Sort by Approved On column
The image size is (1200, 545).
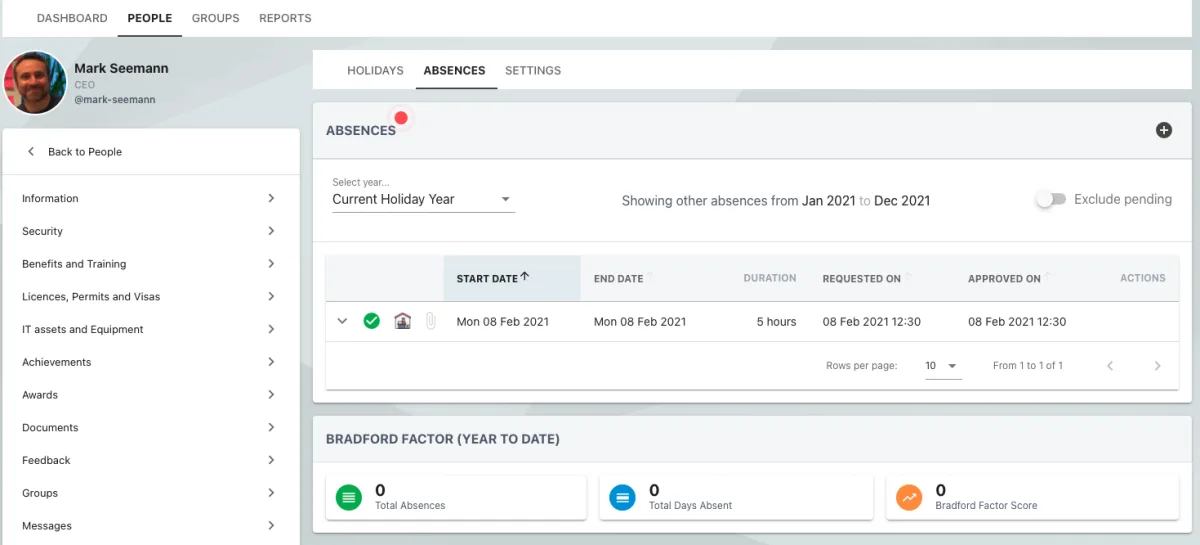(x=1004, y=279)
